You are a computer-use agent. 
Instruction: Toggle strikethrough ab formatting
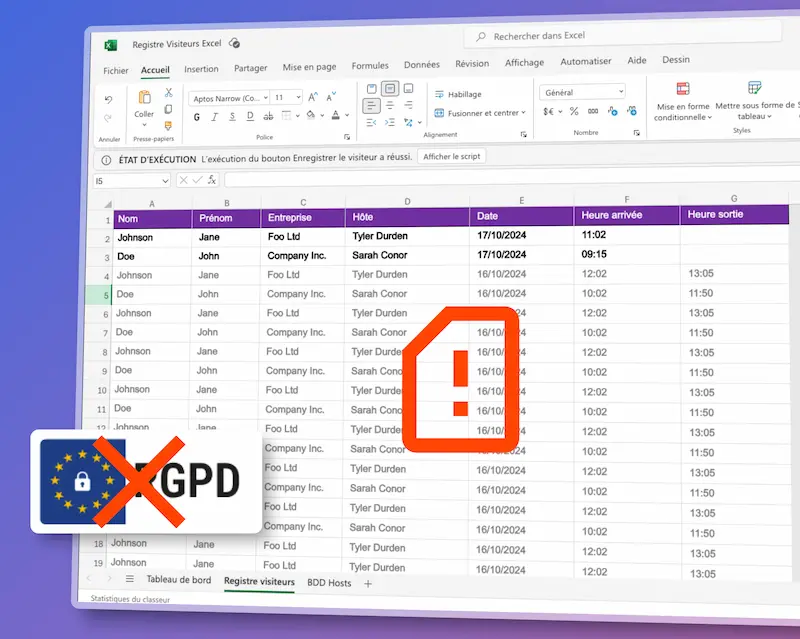tap(268, 116)
